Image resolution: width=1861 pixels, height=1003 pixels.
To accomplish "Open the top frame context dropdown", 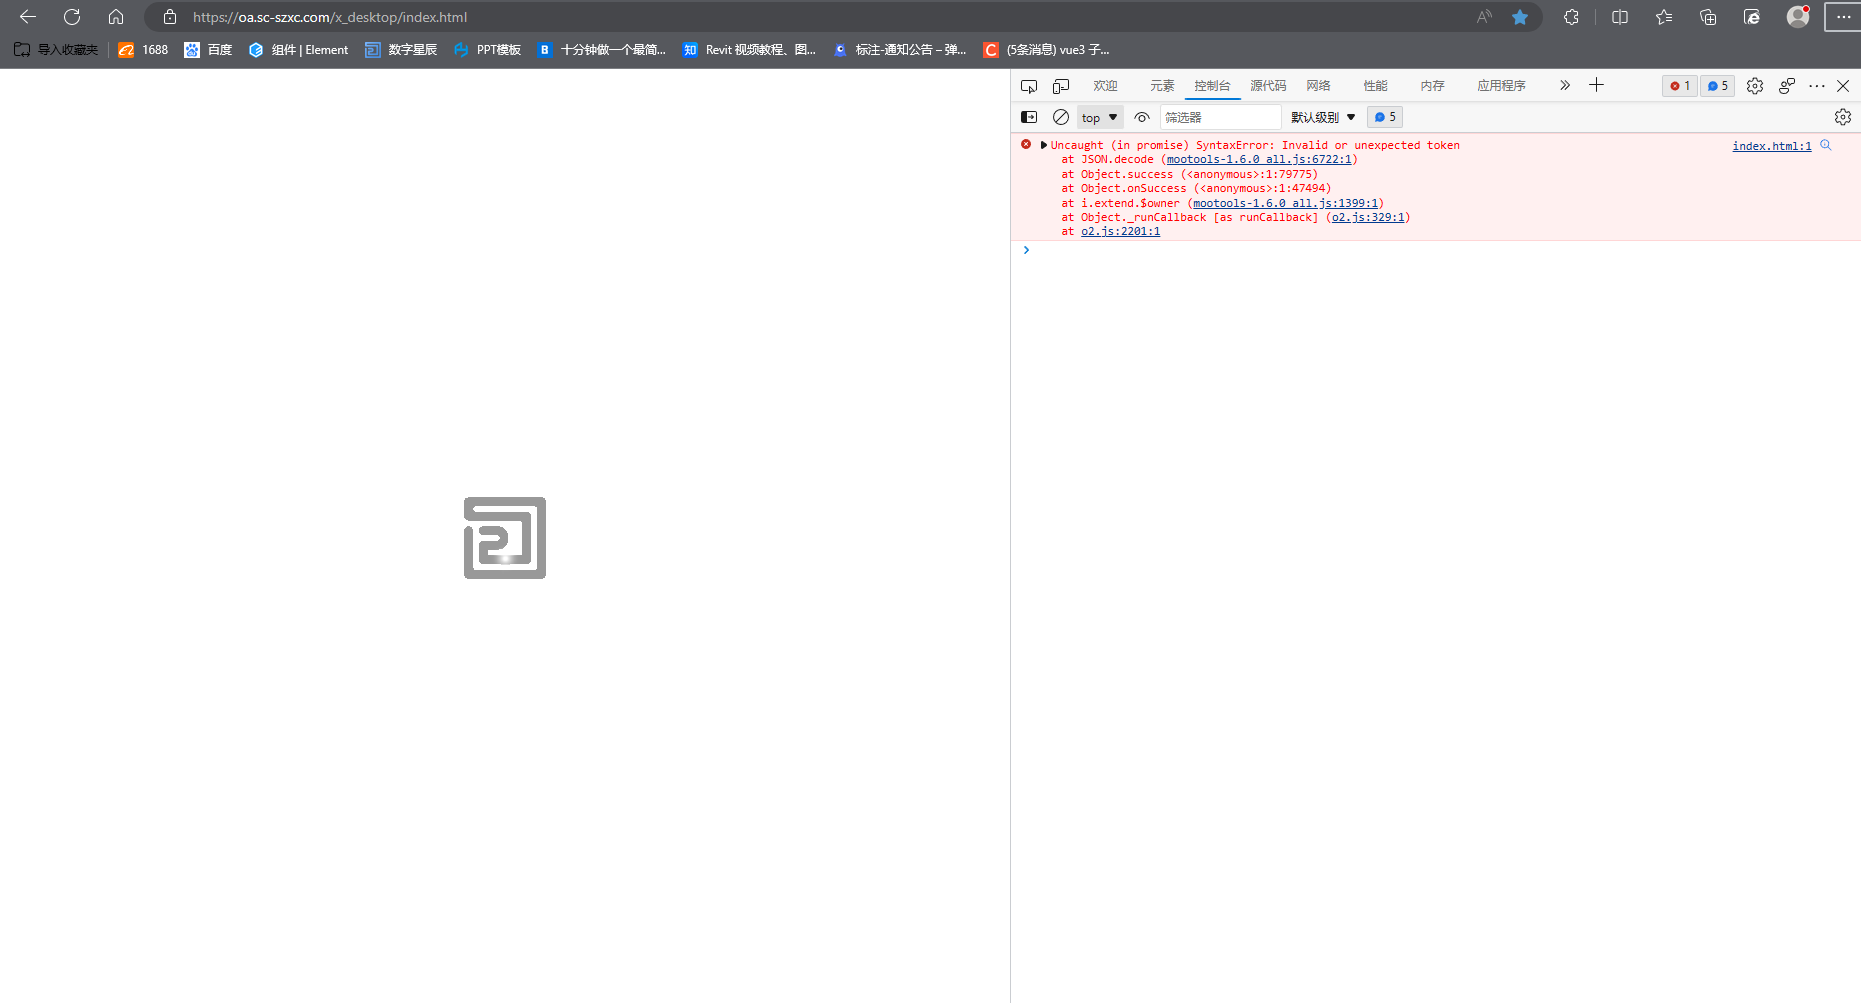I will [x=1098, y=117].
